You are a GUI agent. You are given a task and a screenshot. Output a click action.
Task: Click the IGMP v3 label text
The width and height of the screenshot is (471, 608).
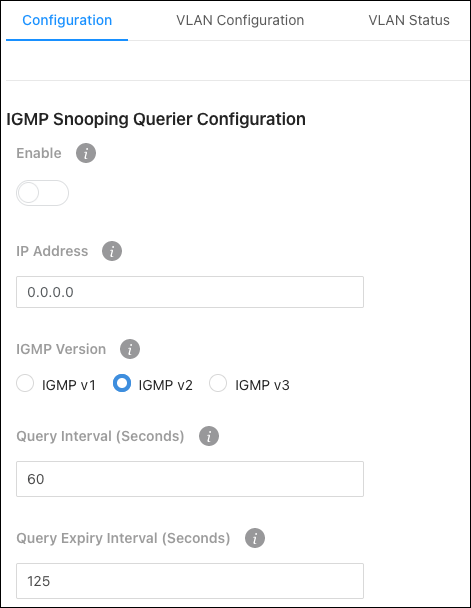coord(262,385)
